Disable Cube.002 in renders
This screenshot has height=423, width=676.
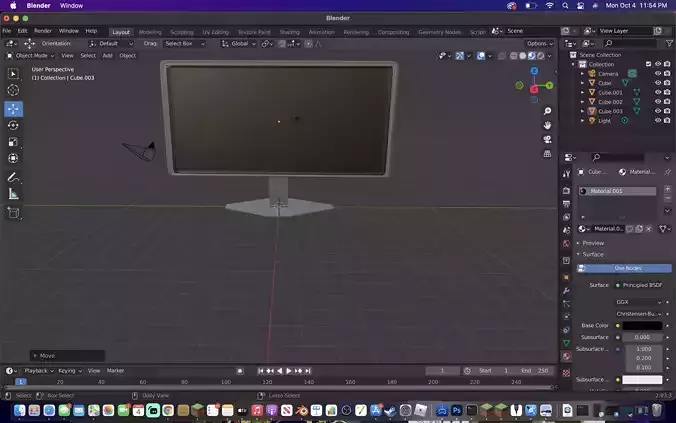point(667,102)
